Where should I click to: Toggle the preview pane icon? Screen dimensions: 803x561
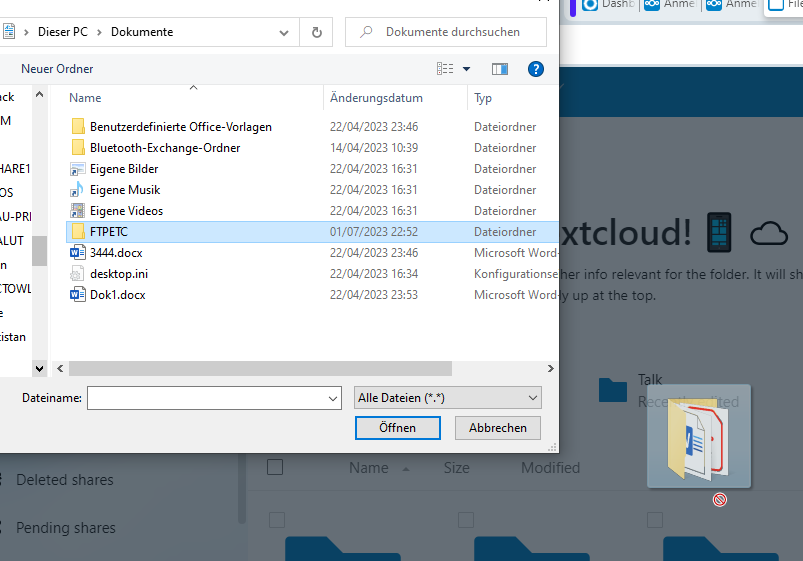(500, 69)
